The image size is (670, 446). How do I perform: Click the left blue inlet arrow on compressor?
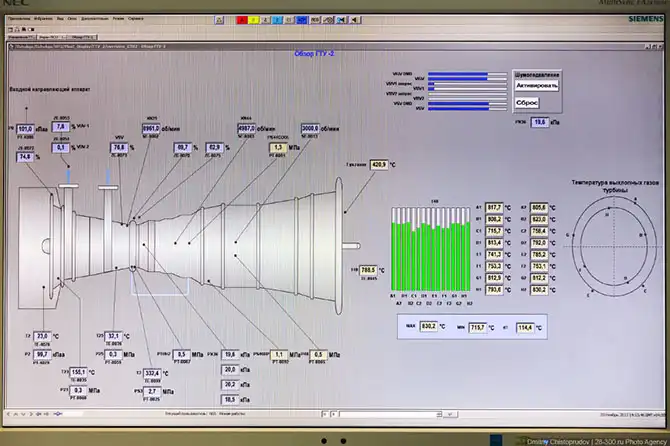67,176
